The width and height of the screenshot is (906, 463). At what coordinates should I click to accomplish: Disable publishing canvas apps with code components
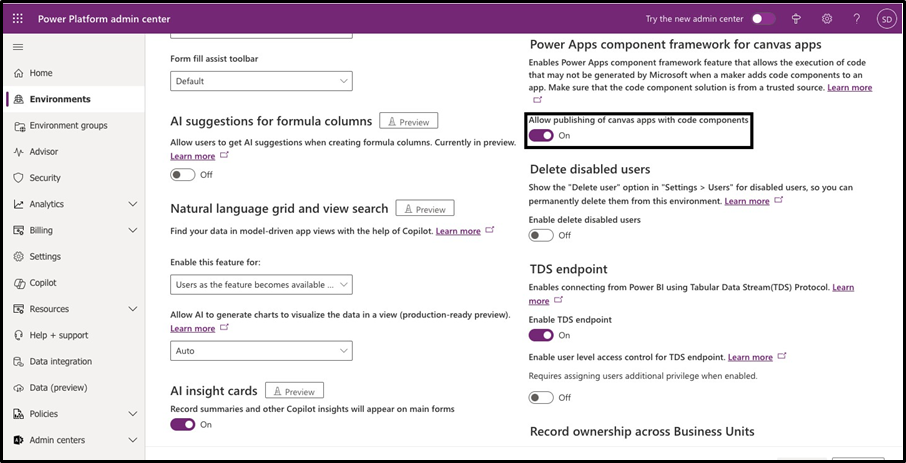541,135
